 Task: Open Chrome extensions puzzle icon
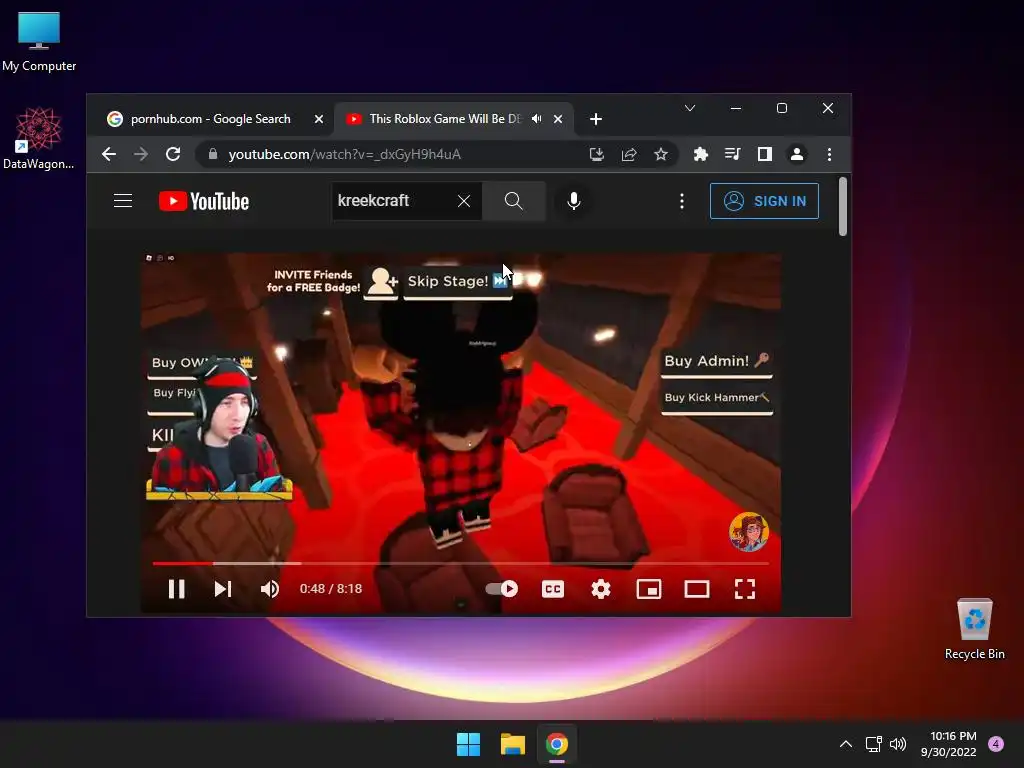[x=700, y=154]
